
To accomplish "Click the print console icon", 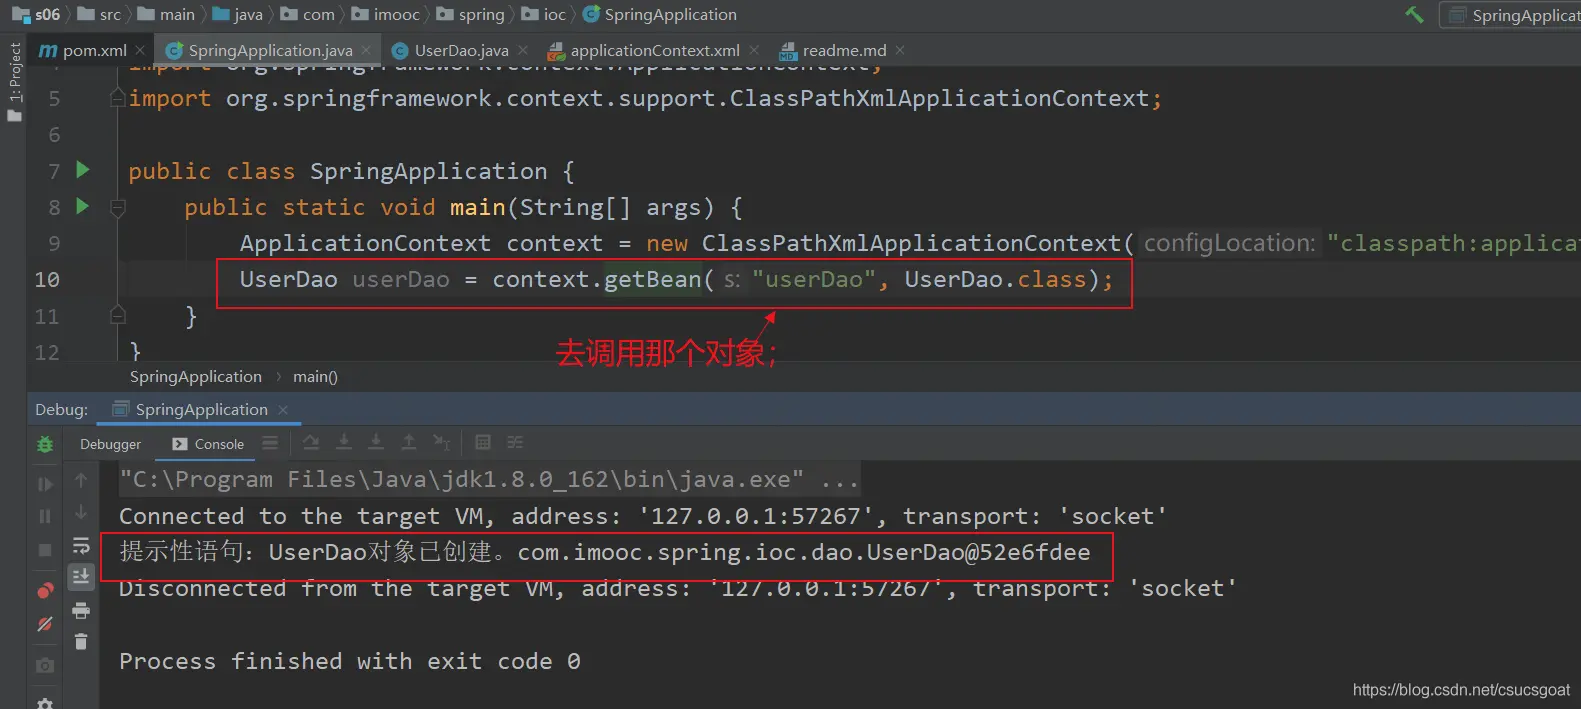I will point(81,610).
